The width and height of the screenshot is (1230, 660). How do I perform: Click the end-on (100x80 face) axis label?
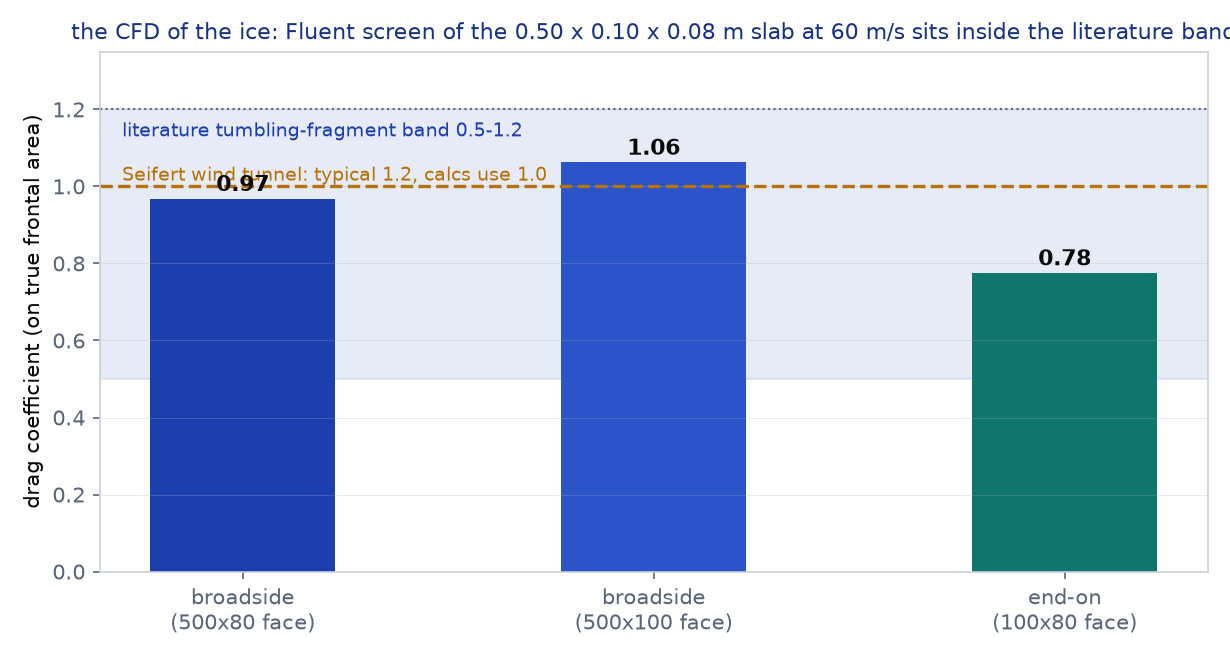[x=1065, y=610]
